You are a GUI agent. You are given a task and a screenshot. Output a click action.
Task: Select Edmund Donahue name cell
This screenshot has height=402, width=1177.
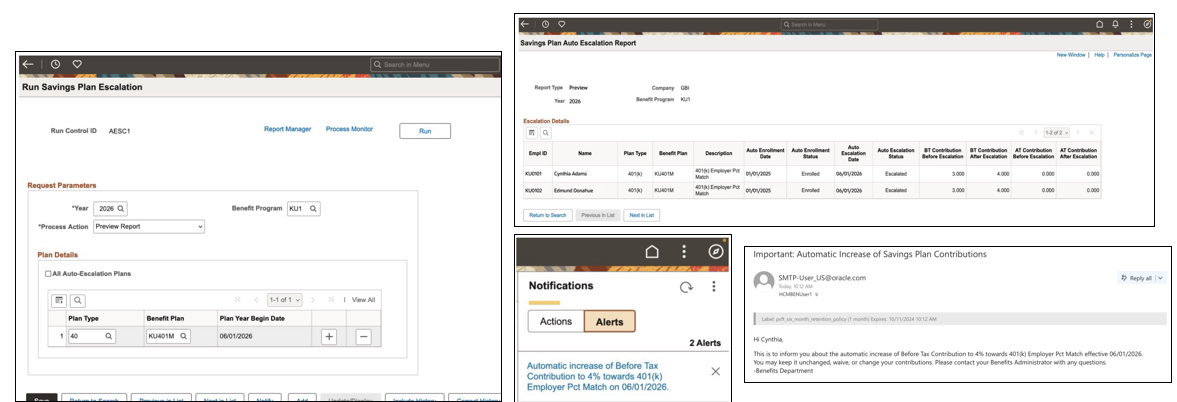pyautogui.click(x=585, y=190)
